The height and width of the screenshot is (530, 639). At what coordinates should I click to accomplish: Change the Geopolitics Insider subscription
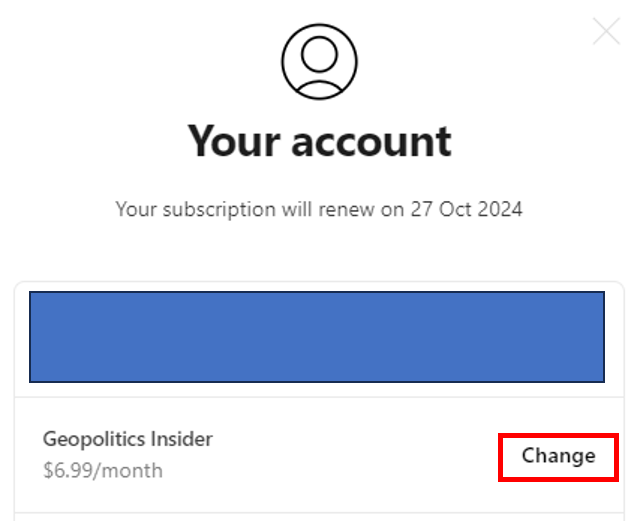tap(558, 457)
